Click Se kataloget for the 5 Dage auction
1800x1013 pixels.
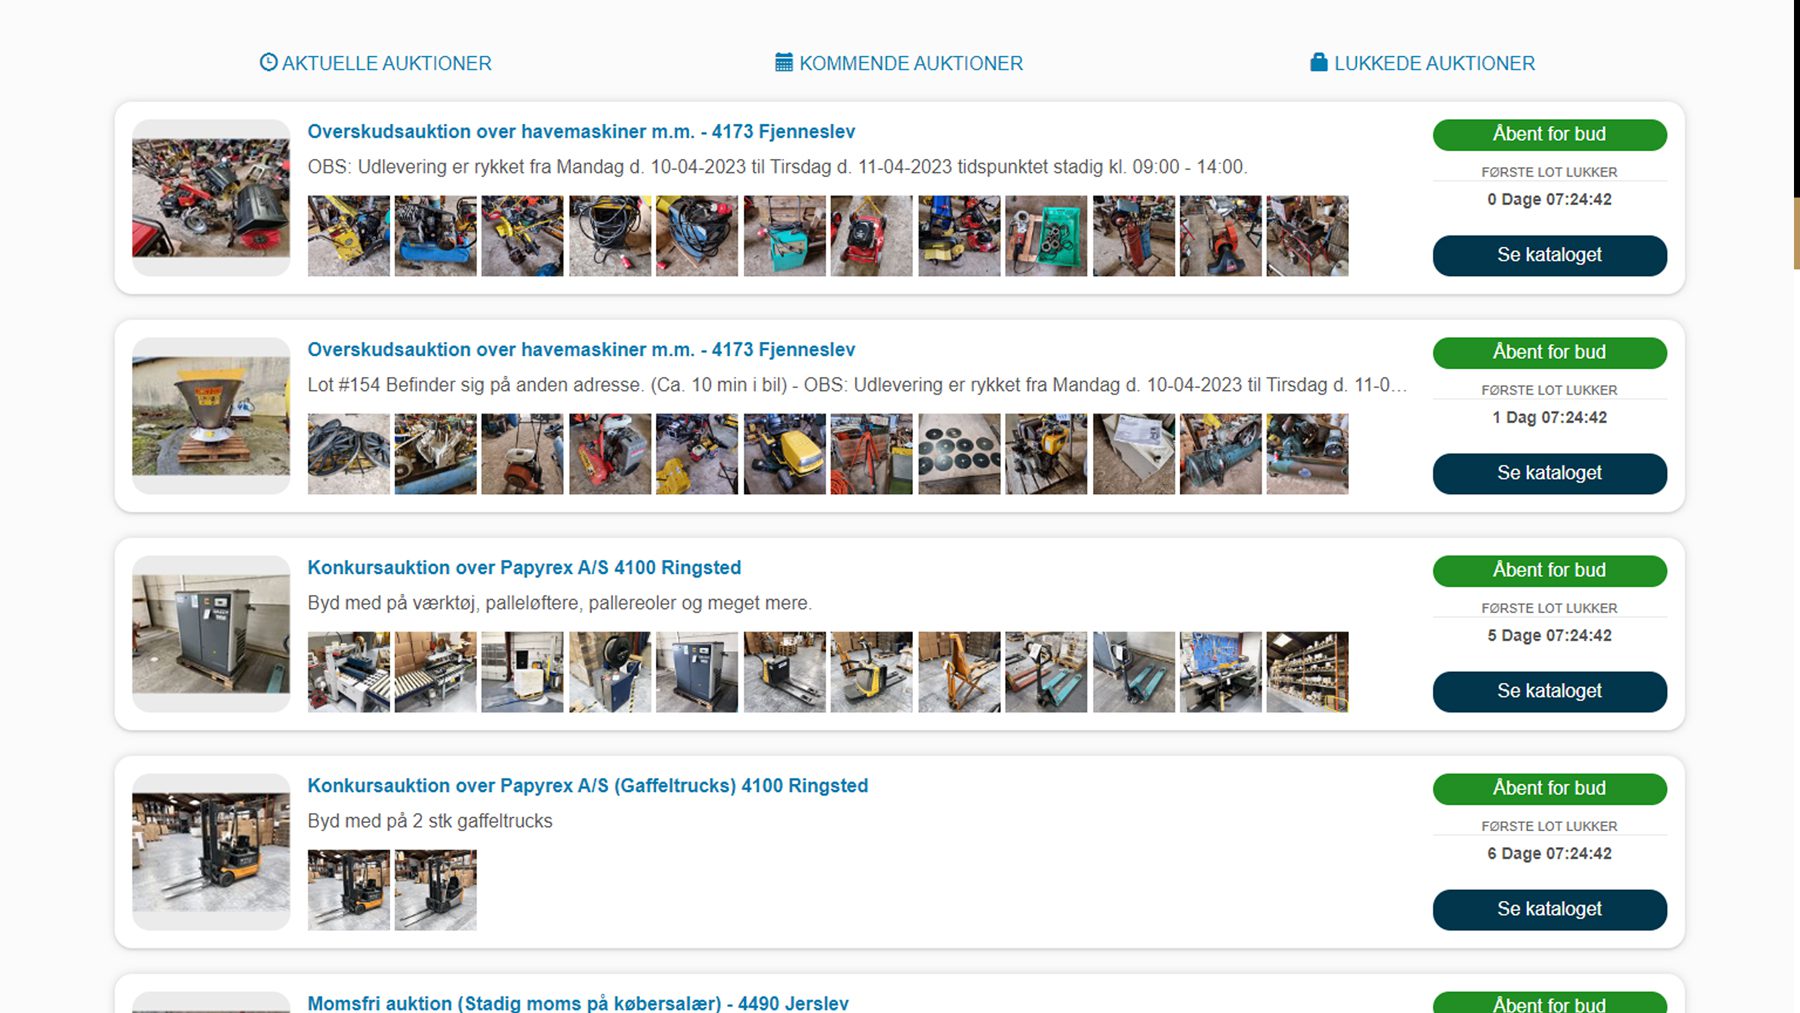(x=1549, y=691)
